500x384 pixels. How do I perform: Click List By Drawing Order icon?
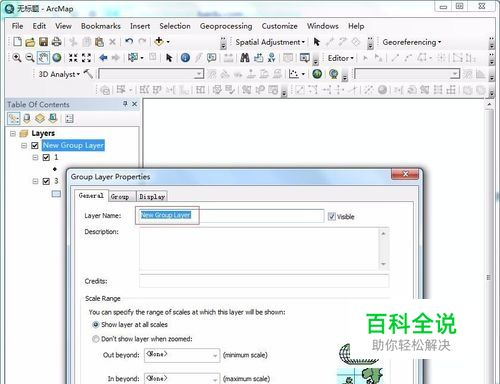pyautogui.click(x=14, y=118)
